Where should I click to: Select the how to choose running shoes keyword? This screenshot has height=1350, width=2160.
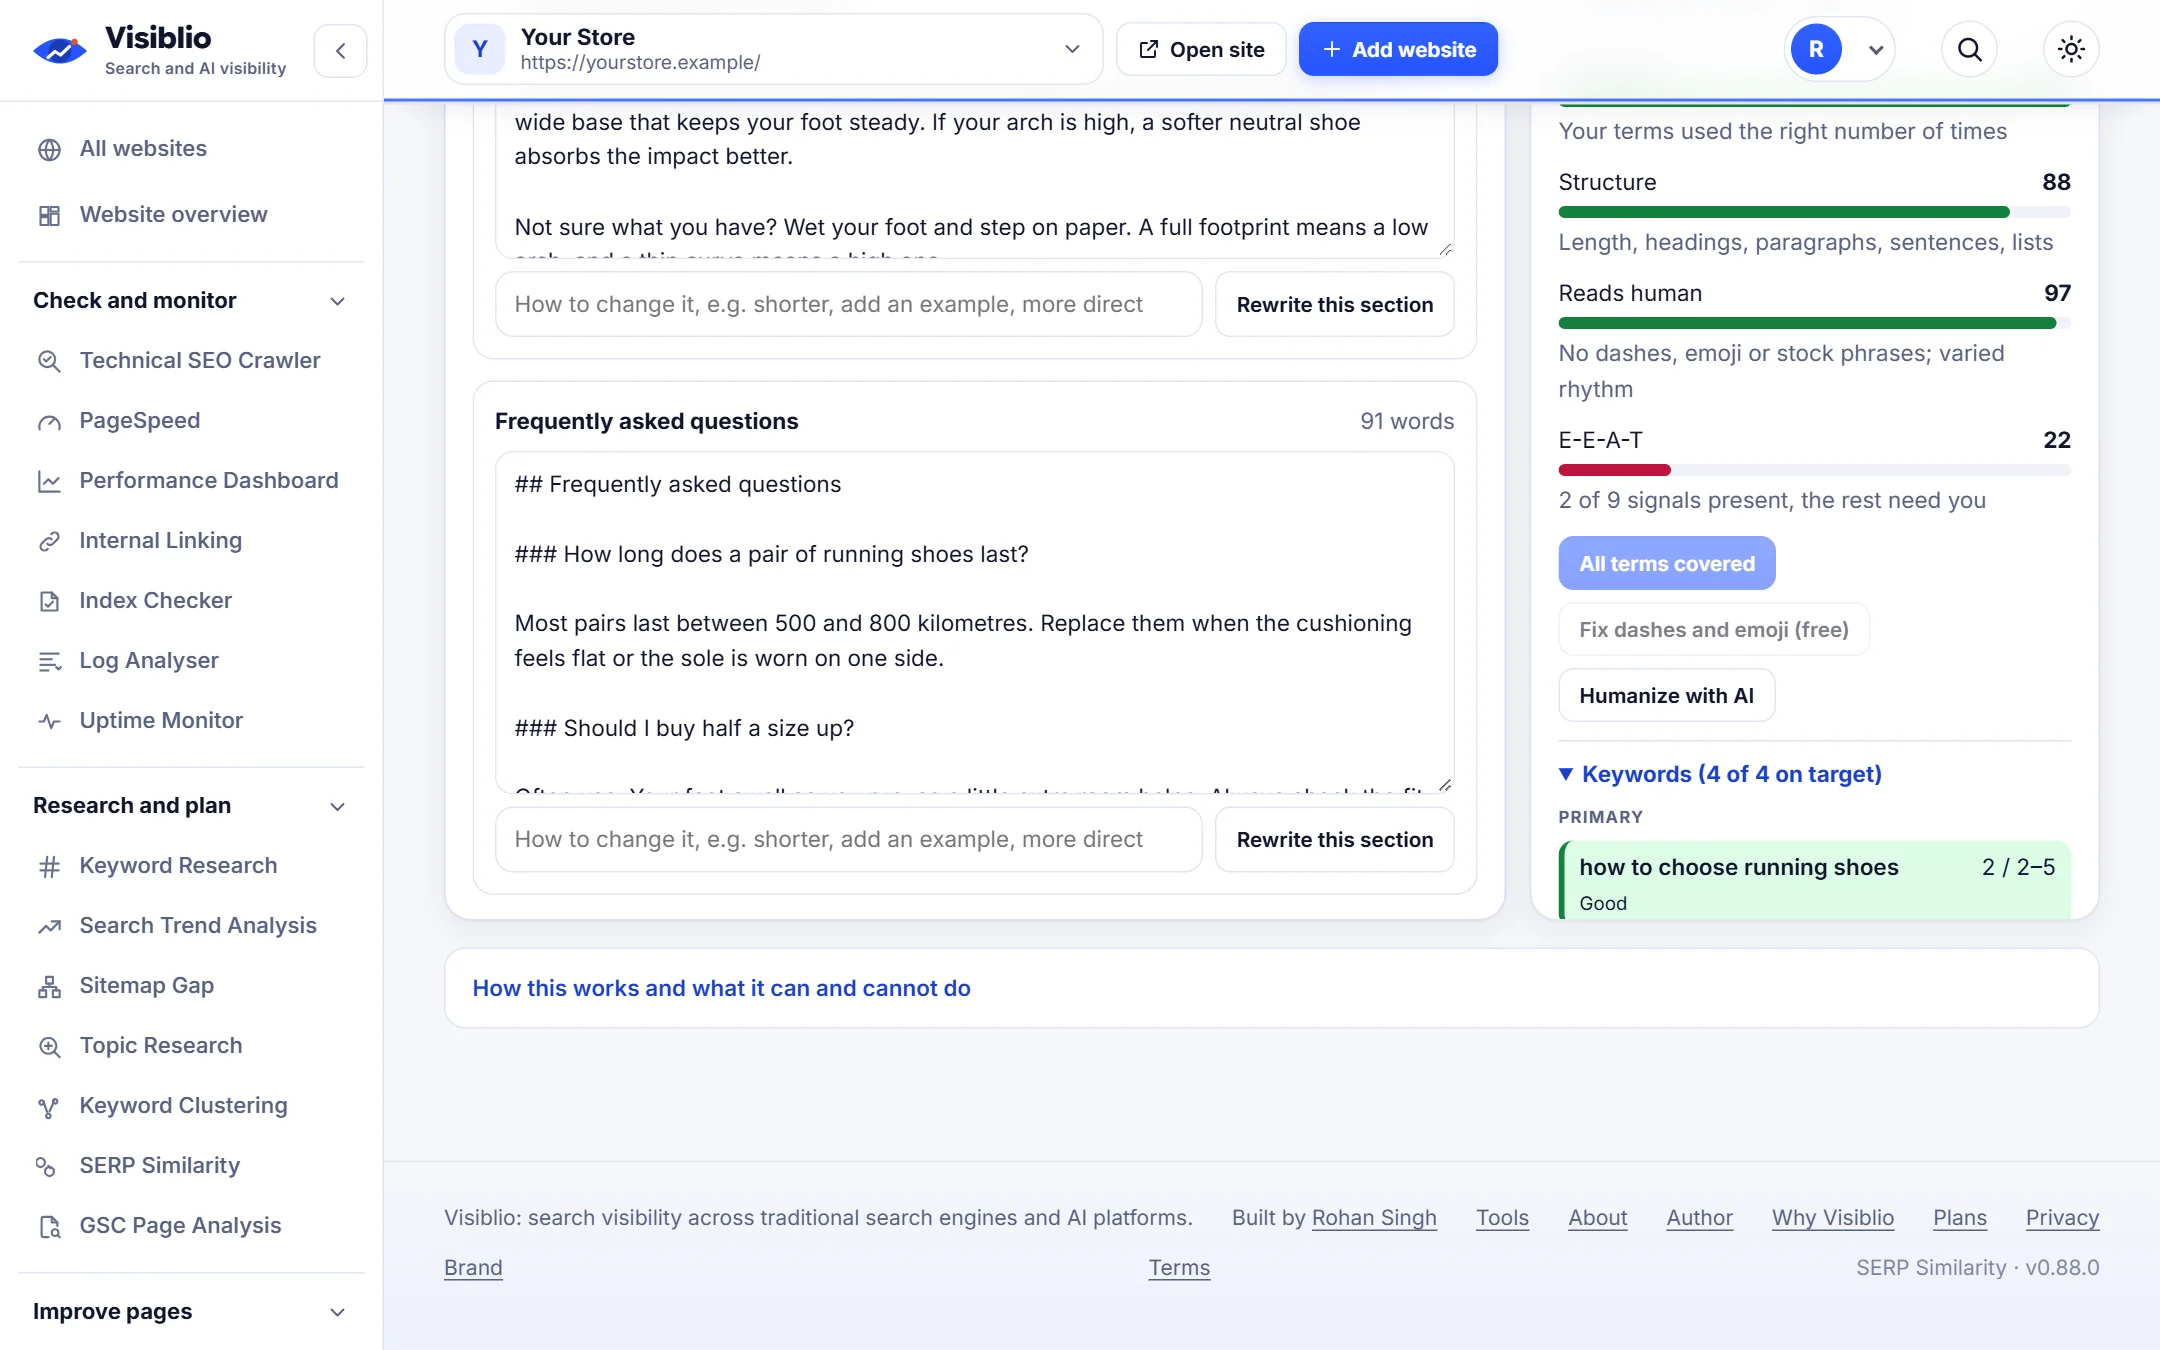click(x=1814, y=880)
